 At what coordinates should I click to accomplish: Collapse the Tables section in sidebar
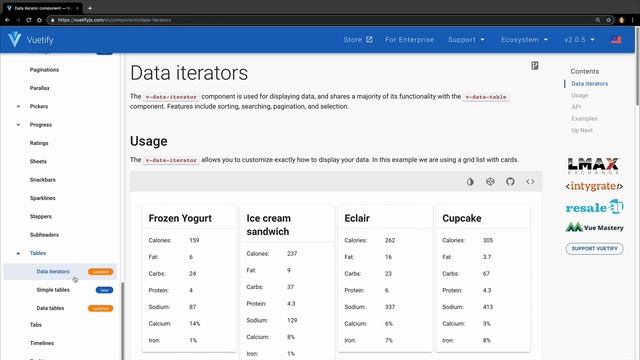click(x=18, y=253)
